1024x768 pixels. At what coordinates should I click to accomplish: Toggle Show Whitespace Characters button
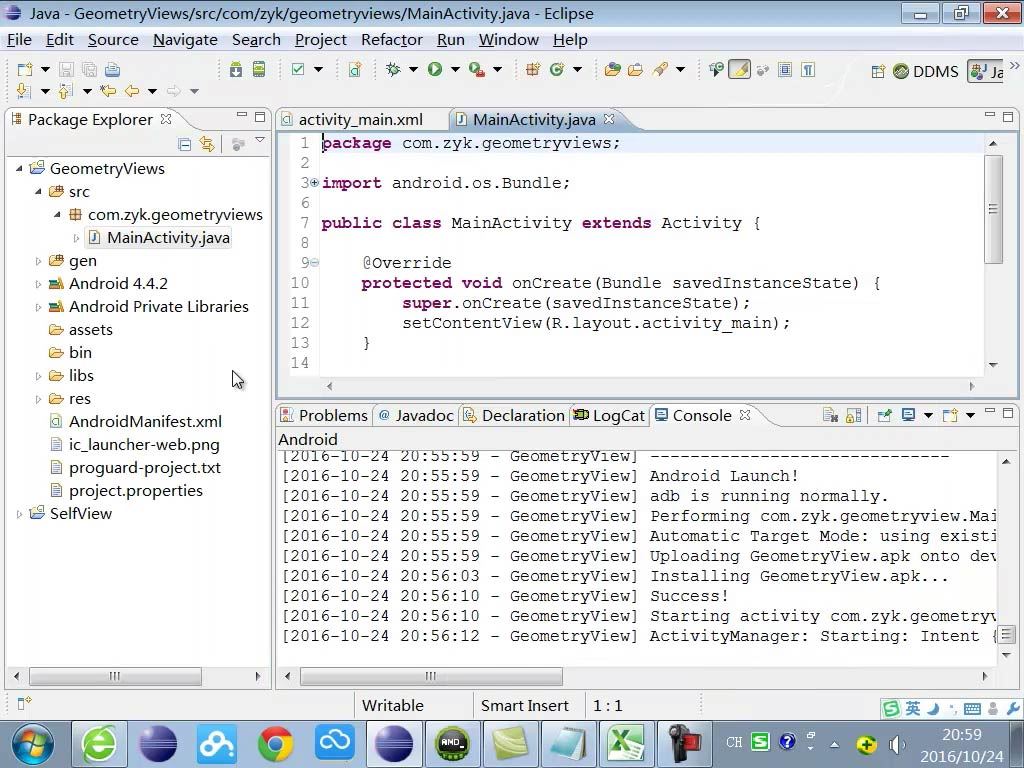(808, 70)
